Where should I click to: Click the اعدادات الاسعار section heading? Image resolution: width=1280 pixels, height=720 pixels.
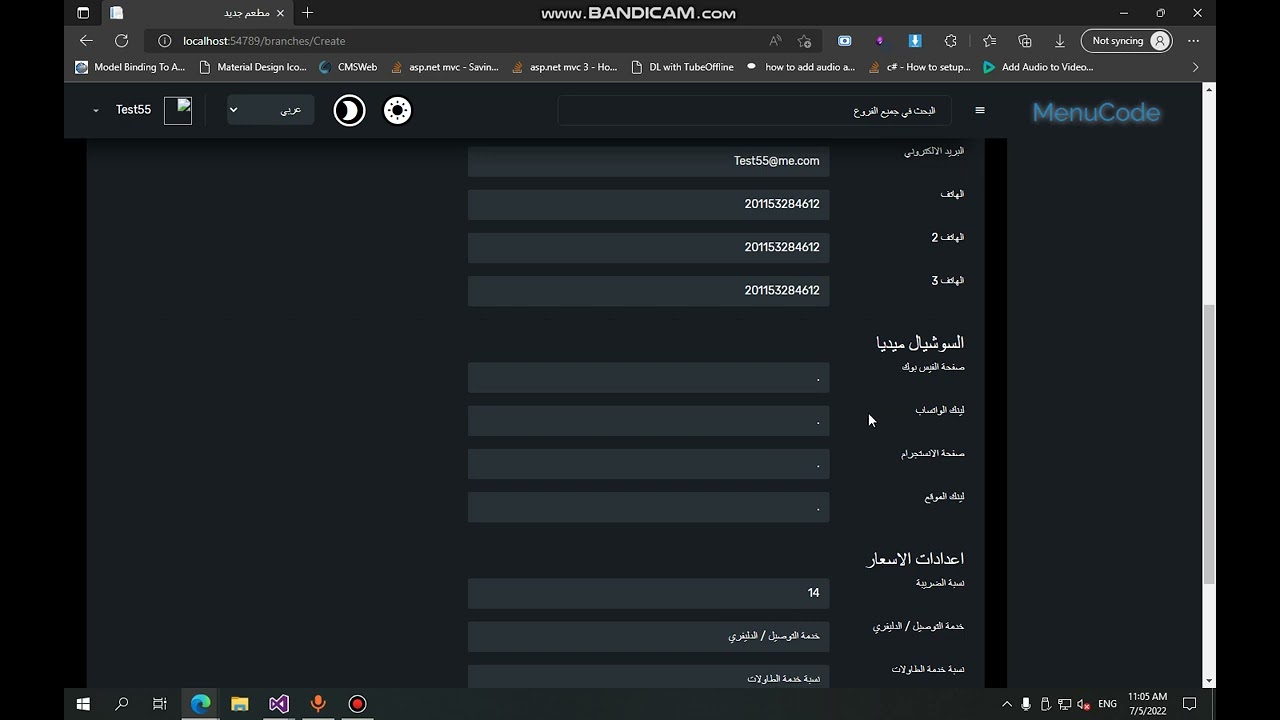click(x=915, y=559)
